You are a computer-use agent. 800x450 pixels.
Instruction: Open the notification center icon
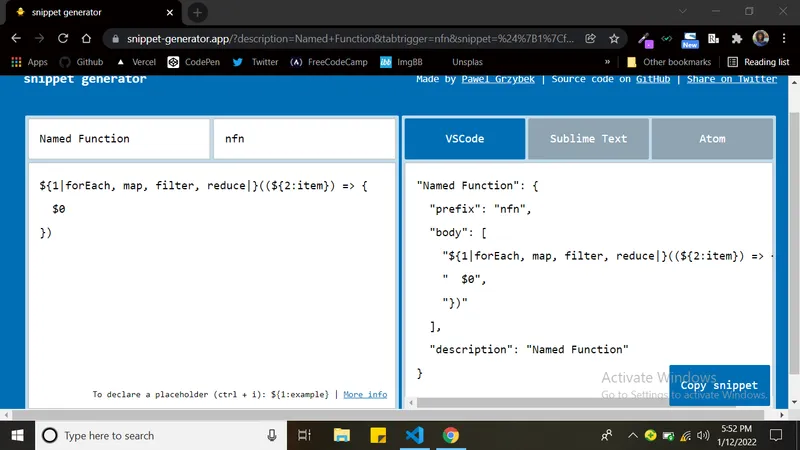(x=776, y=436)
